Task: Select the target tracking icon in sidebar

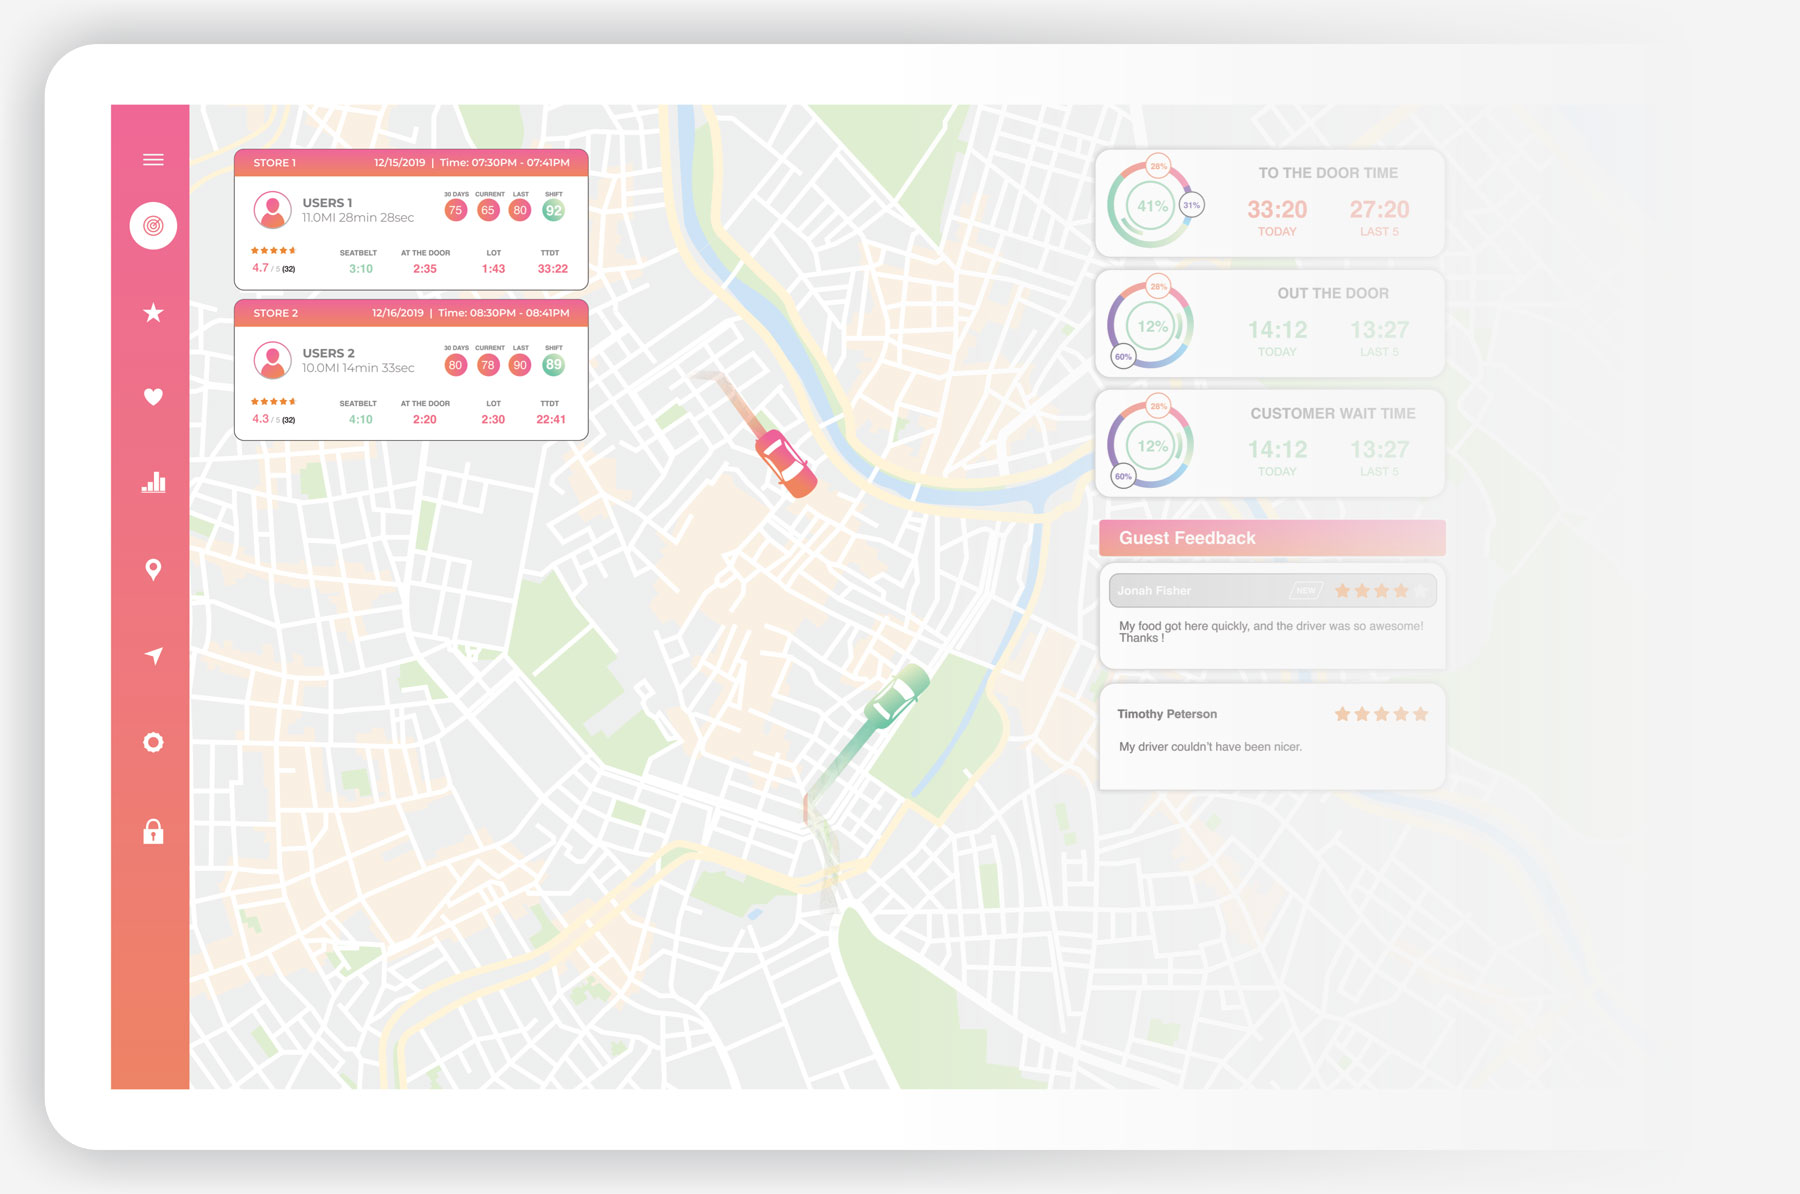Action: tap(153, 226)
